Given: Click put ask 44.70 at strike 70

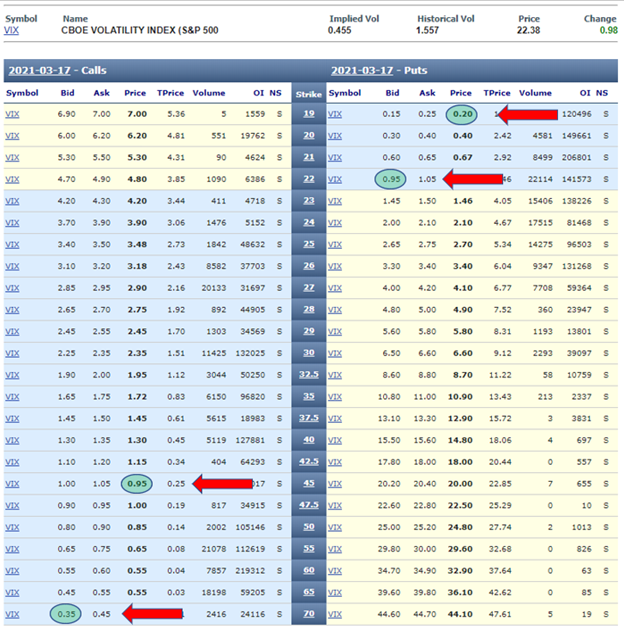Looking at the screenshot, I should point(425,614).
